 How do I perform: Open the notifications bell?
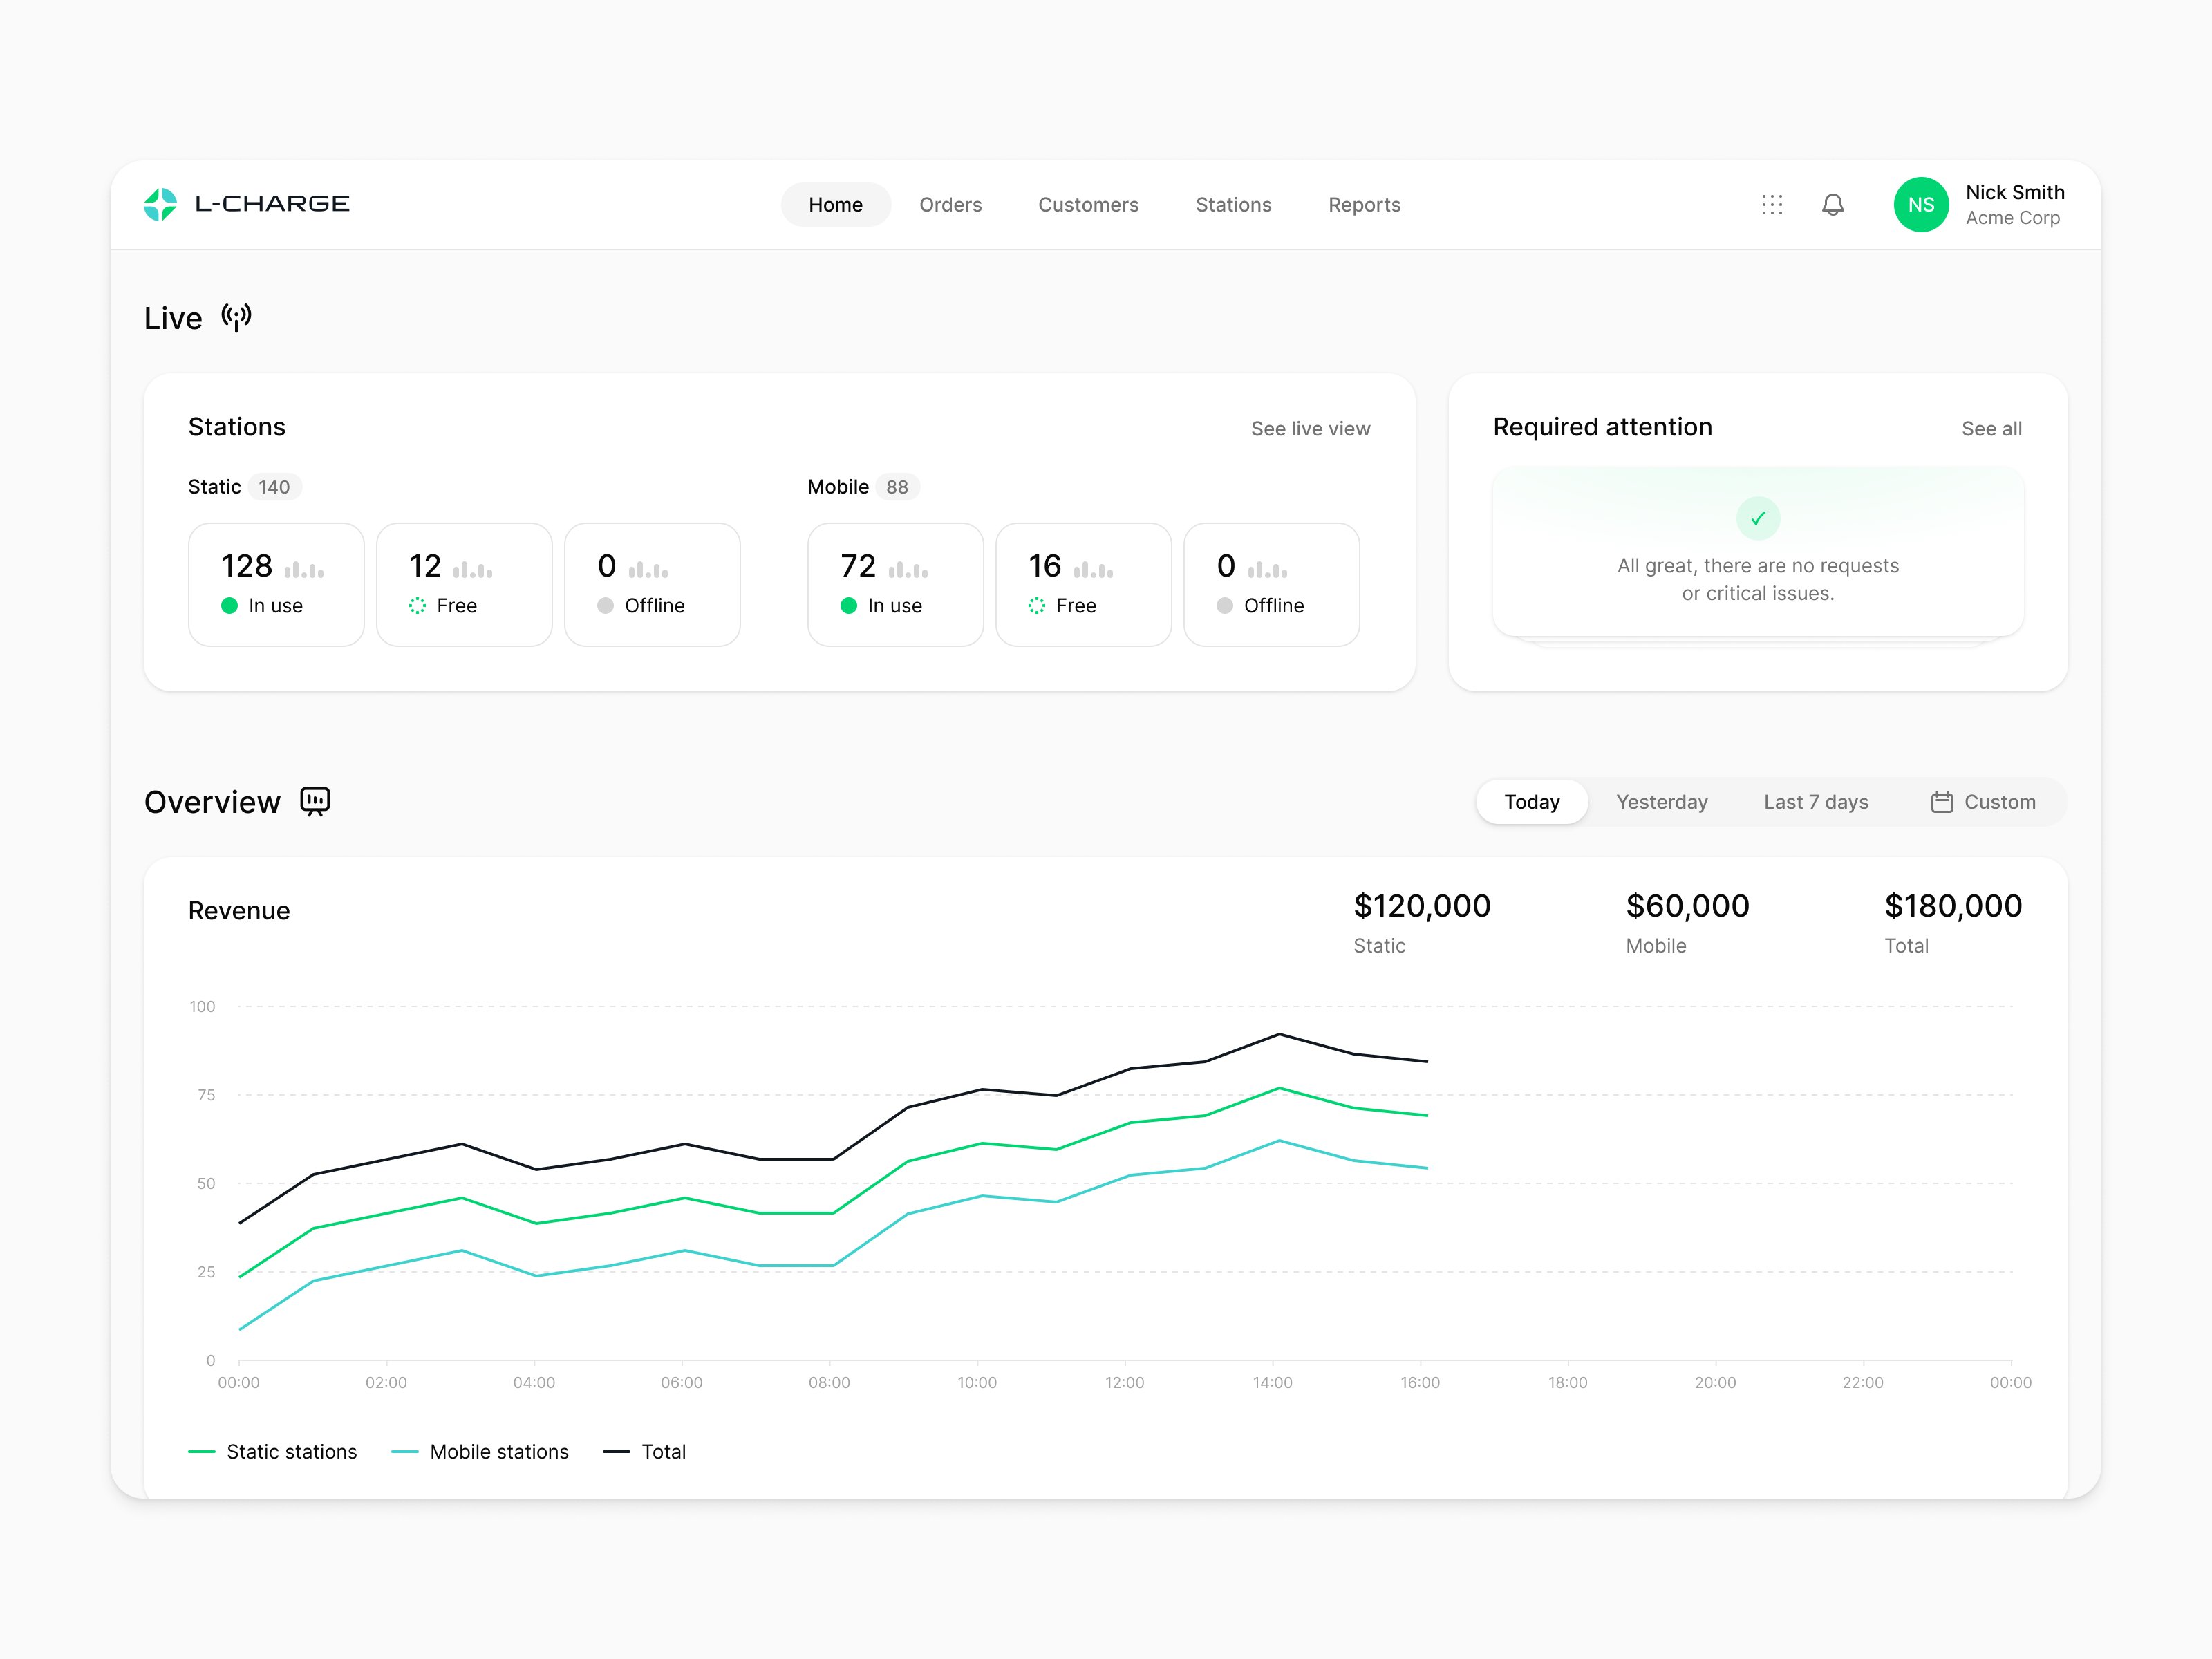pos(1833,205)
